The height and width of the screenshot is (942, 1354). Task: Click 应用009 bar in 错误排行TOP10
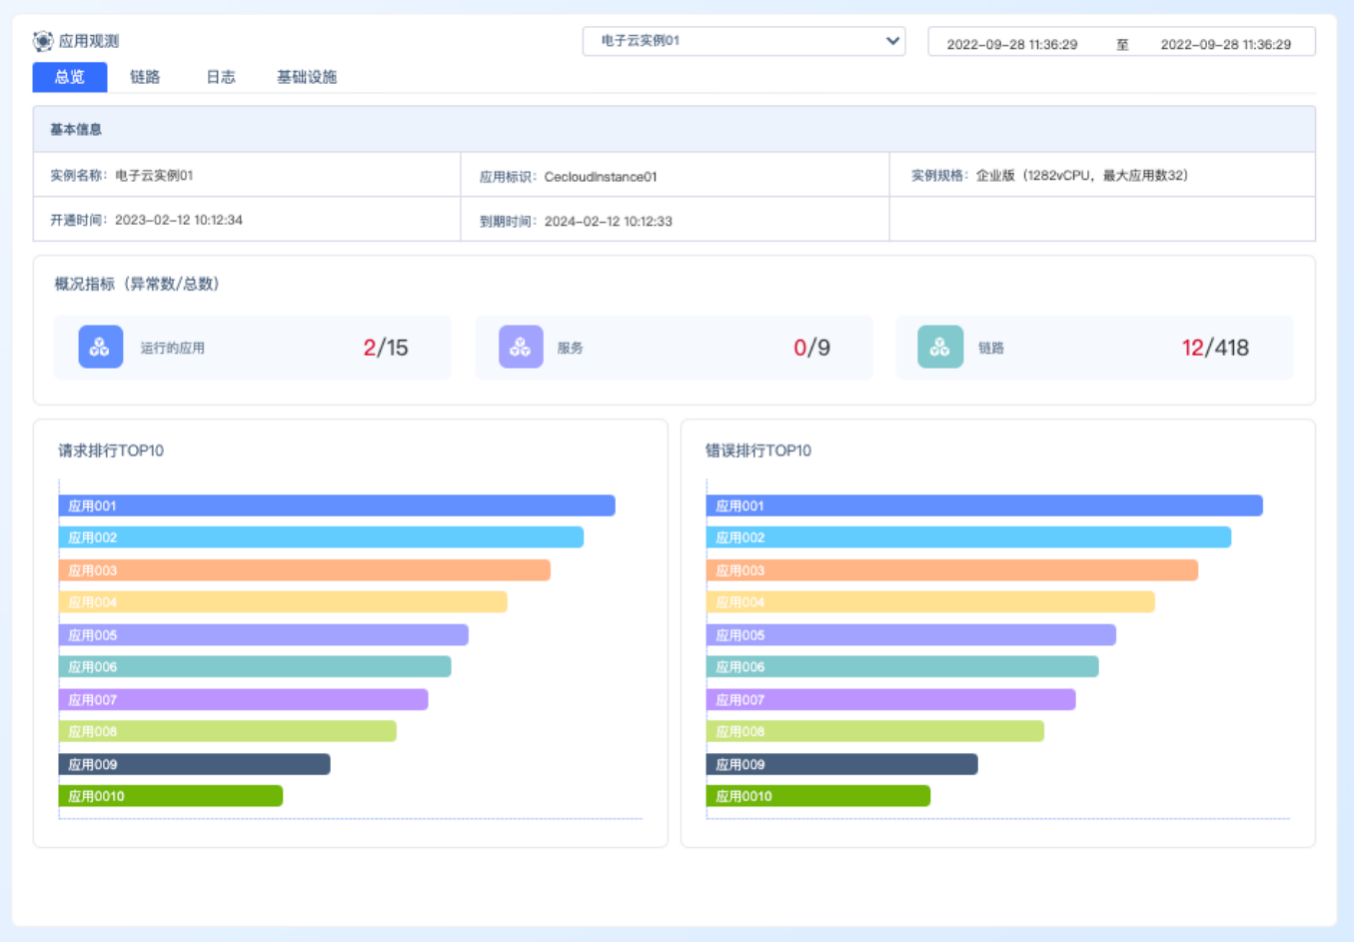click(843, 764)
